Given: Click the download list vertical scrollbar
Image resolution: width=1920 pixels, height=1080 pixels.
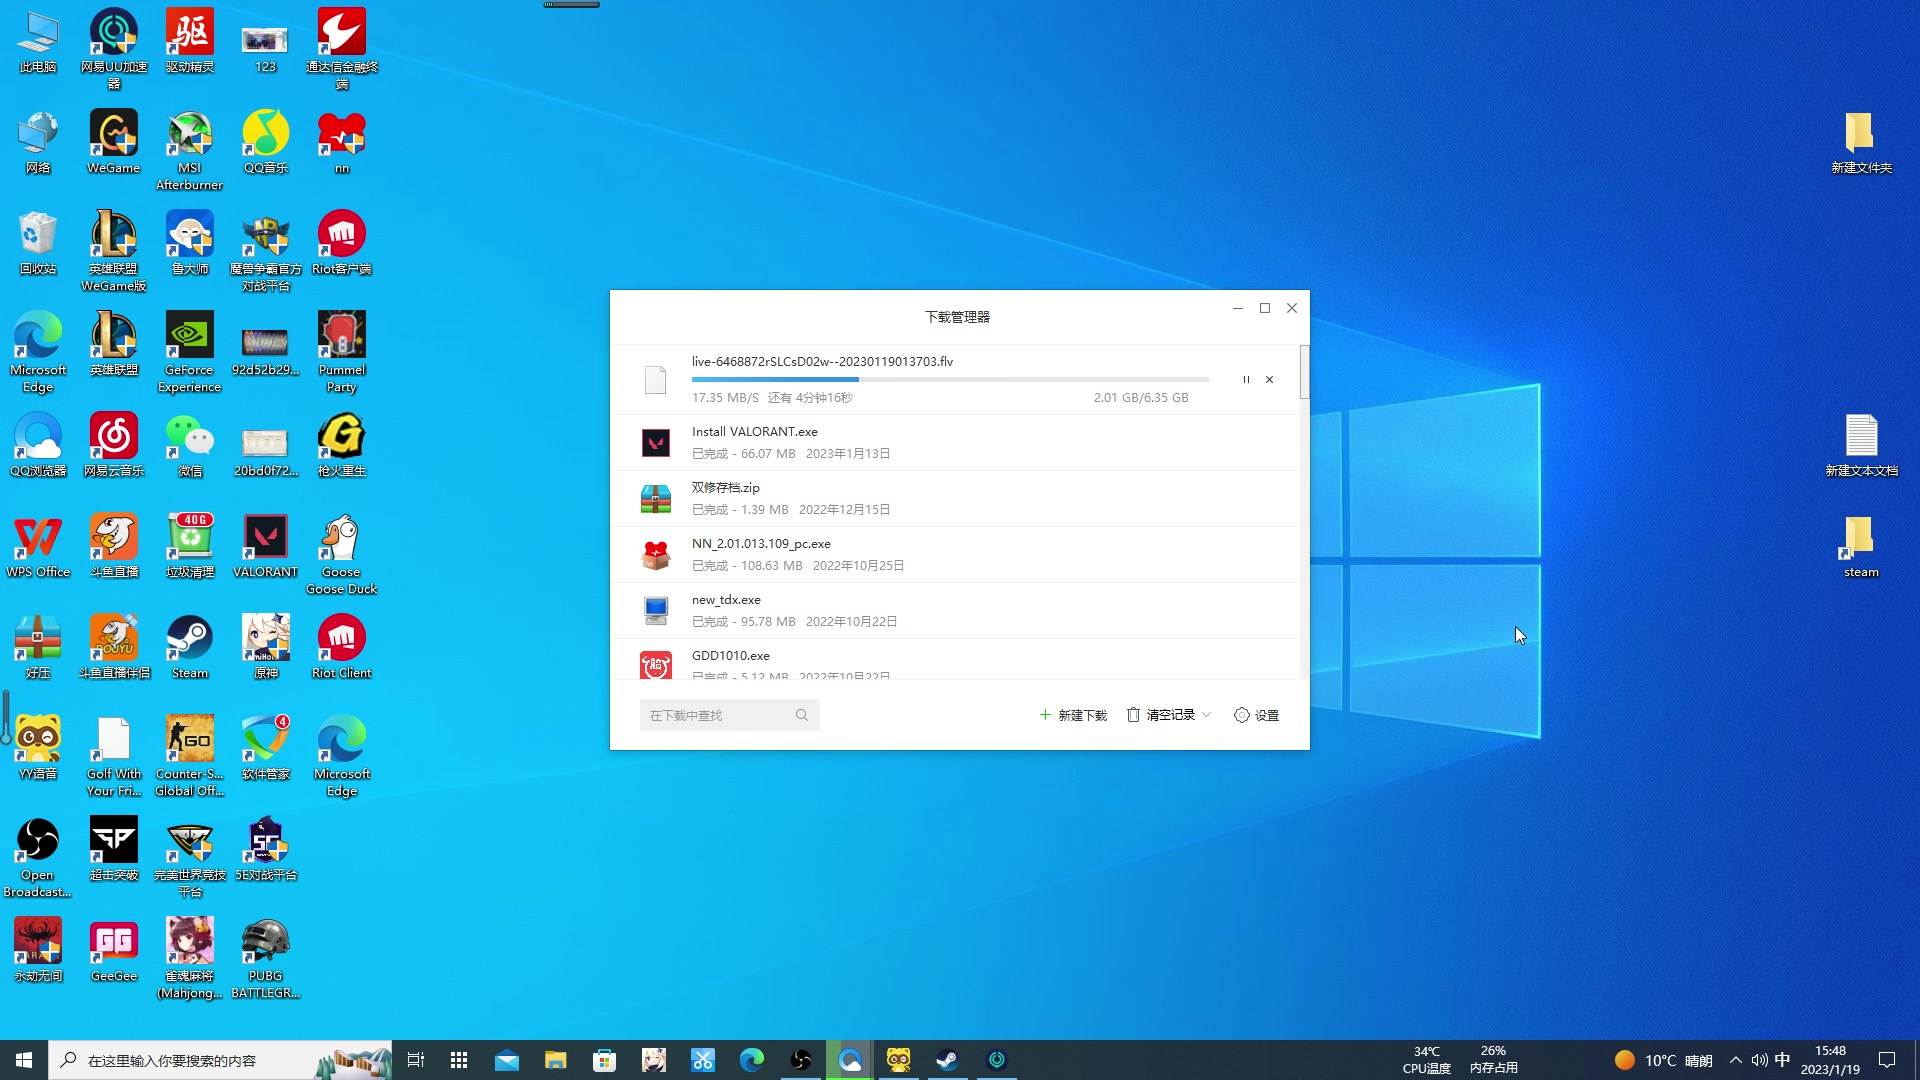Looking at the screenshot, I should (x=1304, y=372).
